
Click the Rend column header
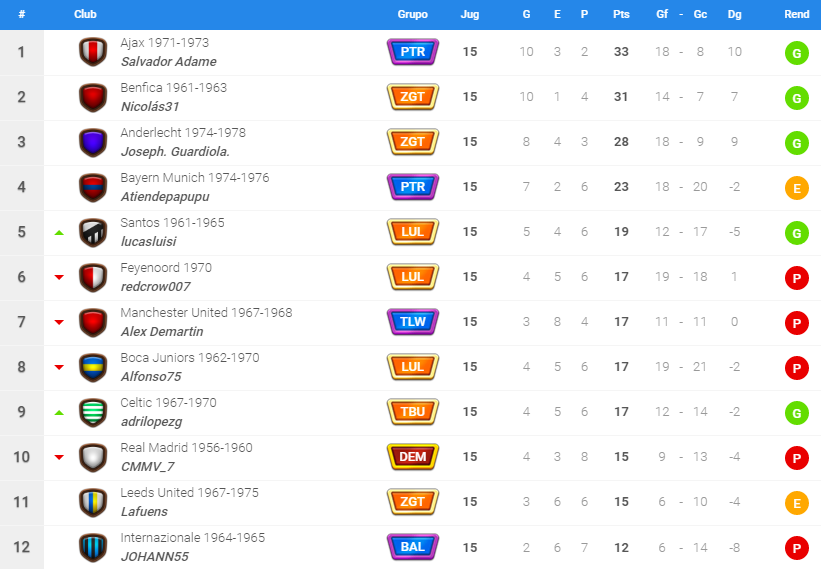coord(796,14)
